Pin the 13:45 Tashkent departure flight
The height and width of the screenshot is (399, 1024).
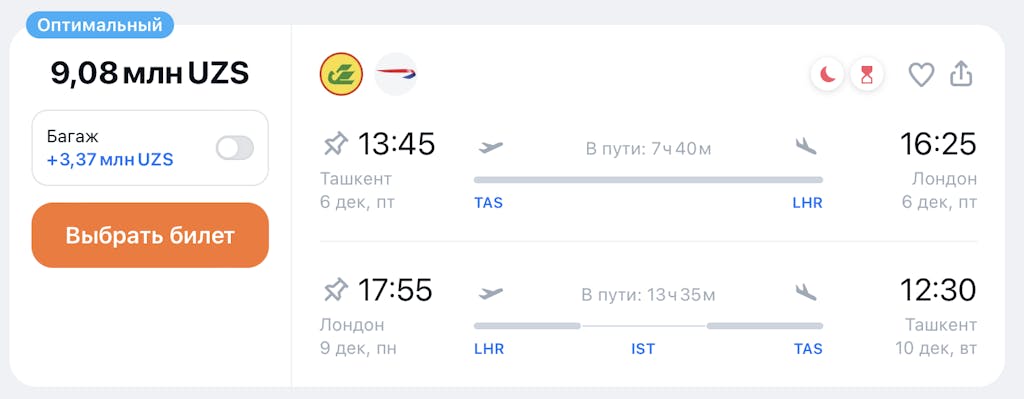[336, 144]
